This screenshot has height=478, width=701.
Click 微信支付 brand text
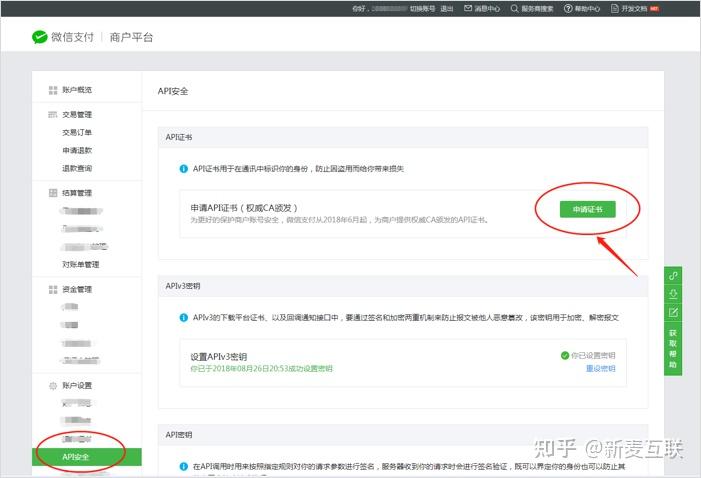tap(72, 37)
